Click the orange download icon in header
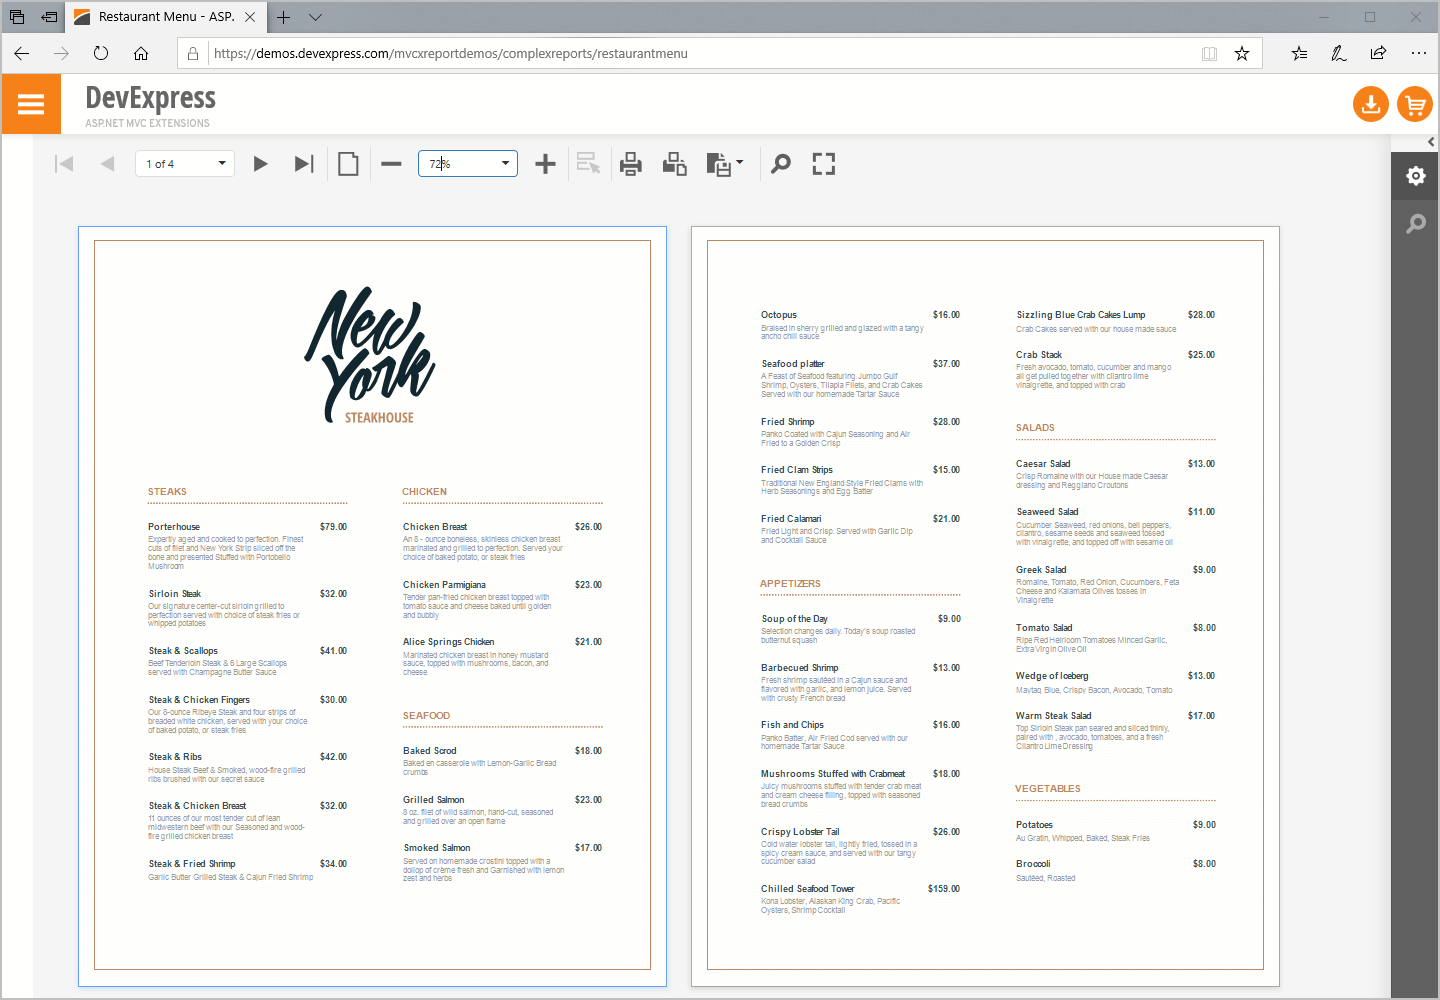Screen dimensions: 1440x1000 (x=1370, y=103)
